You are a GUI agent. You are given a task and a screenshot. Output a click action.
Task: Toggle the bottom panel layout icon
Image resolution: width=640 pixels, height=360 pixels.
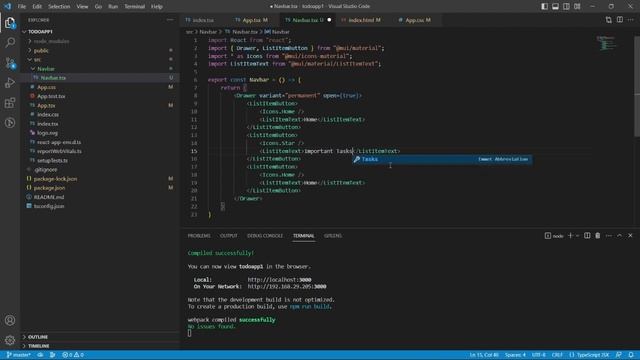[556, 7]
